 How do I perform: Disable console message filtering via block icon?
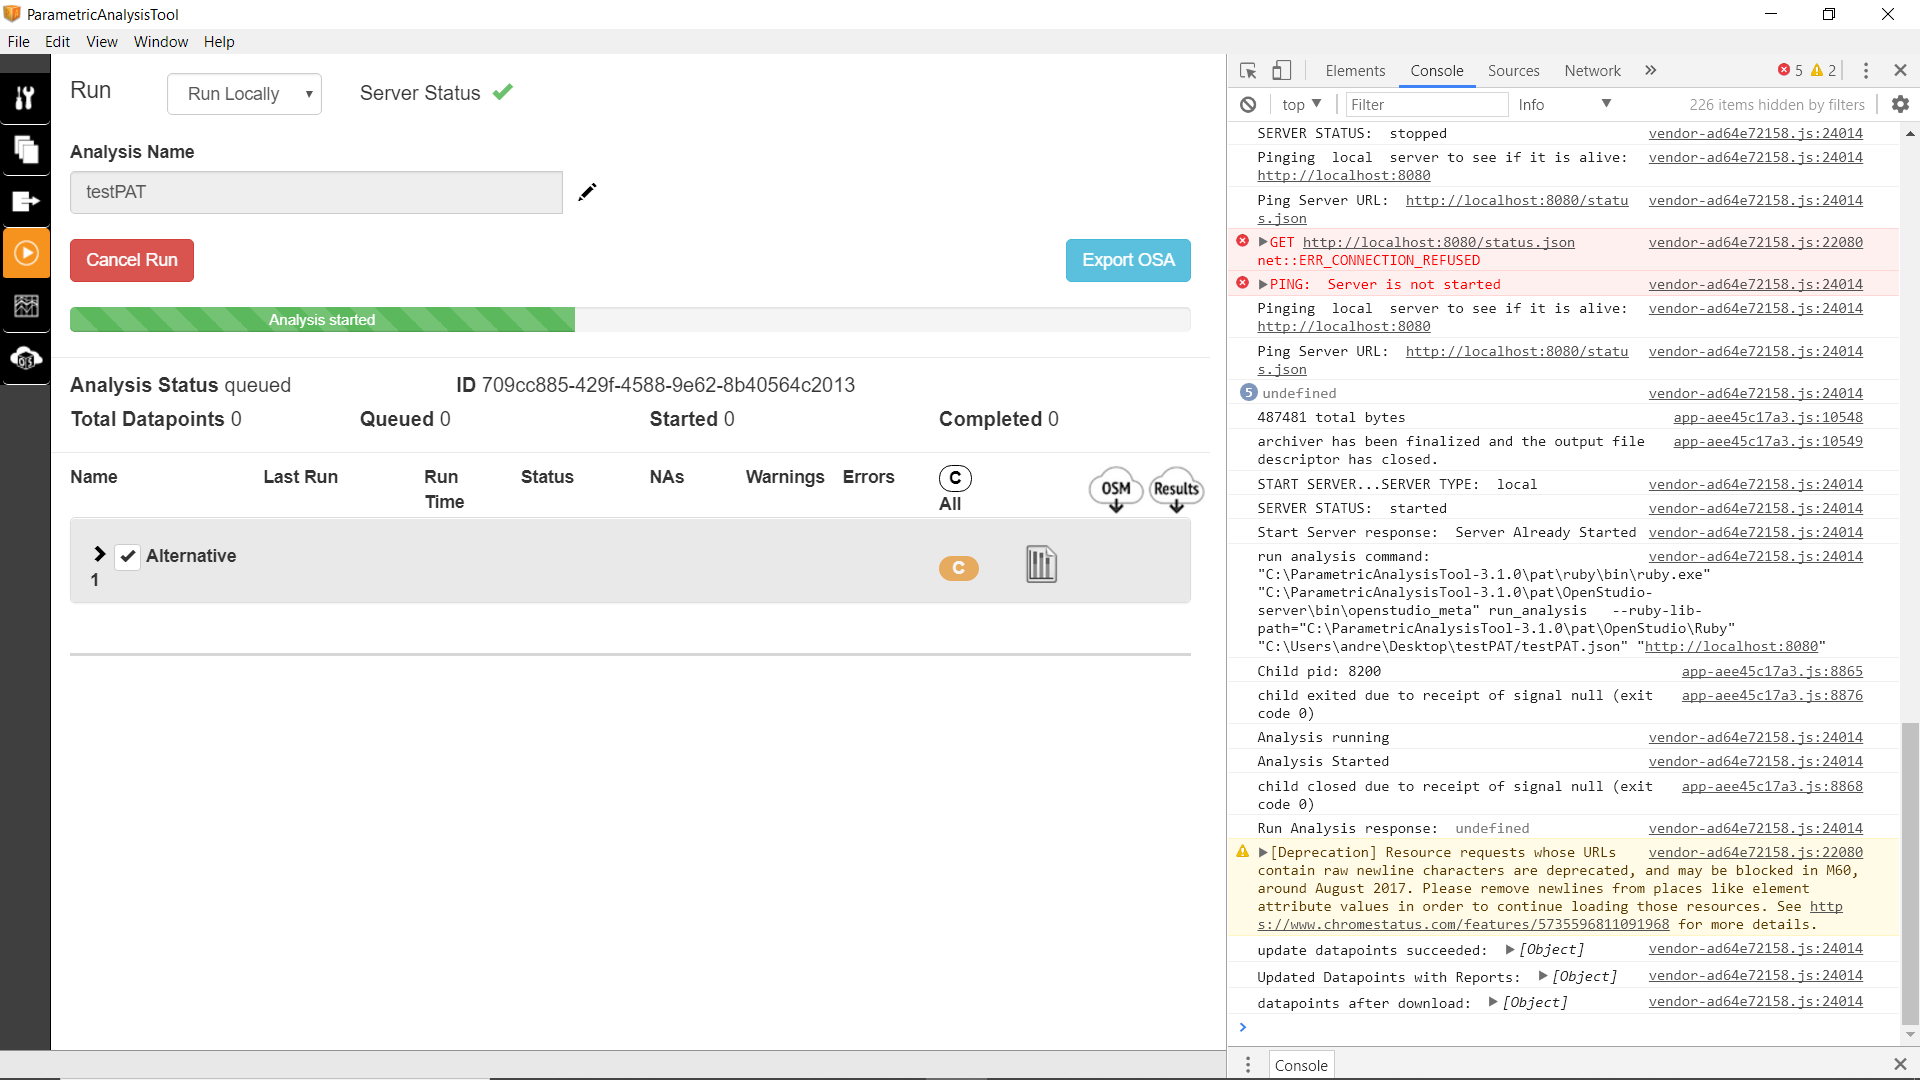point(1248,104)
